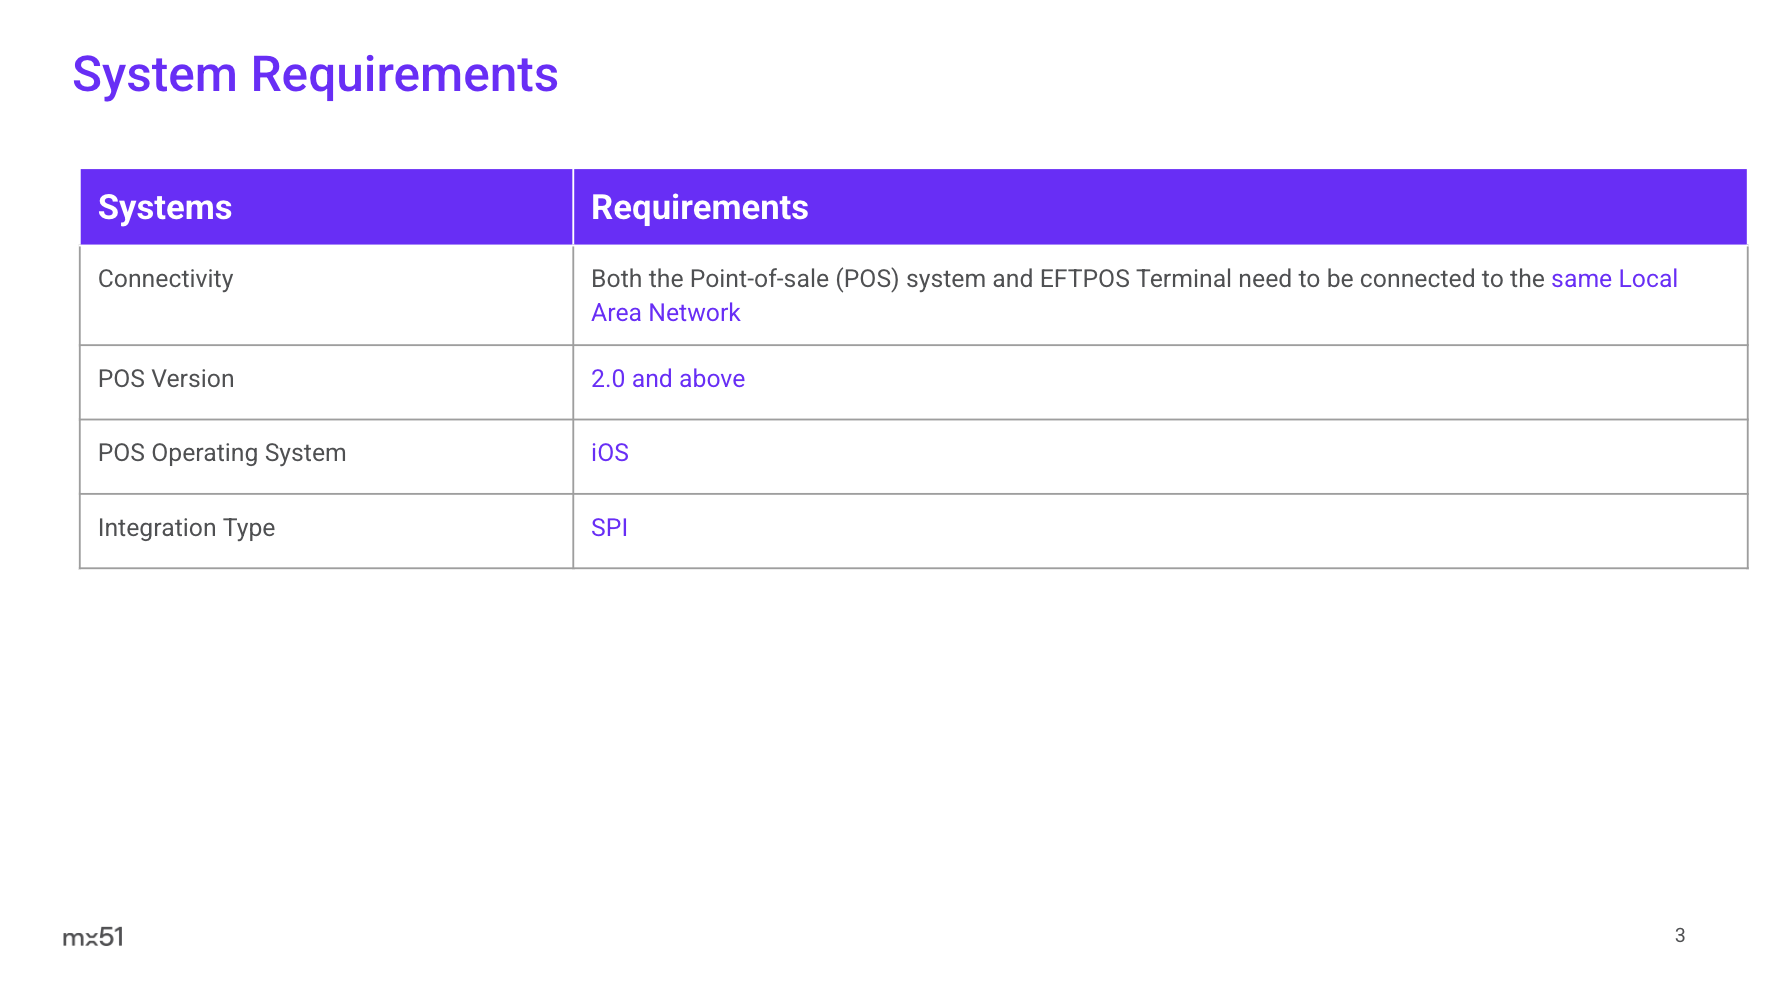1772x984 pixels.
Task: Click the "Connectivity" row label
Action: 165,279
